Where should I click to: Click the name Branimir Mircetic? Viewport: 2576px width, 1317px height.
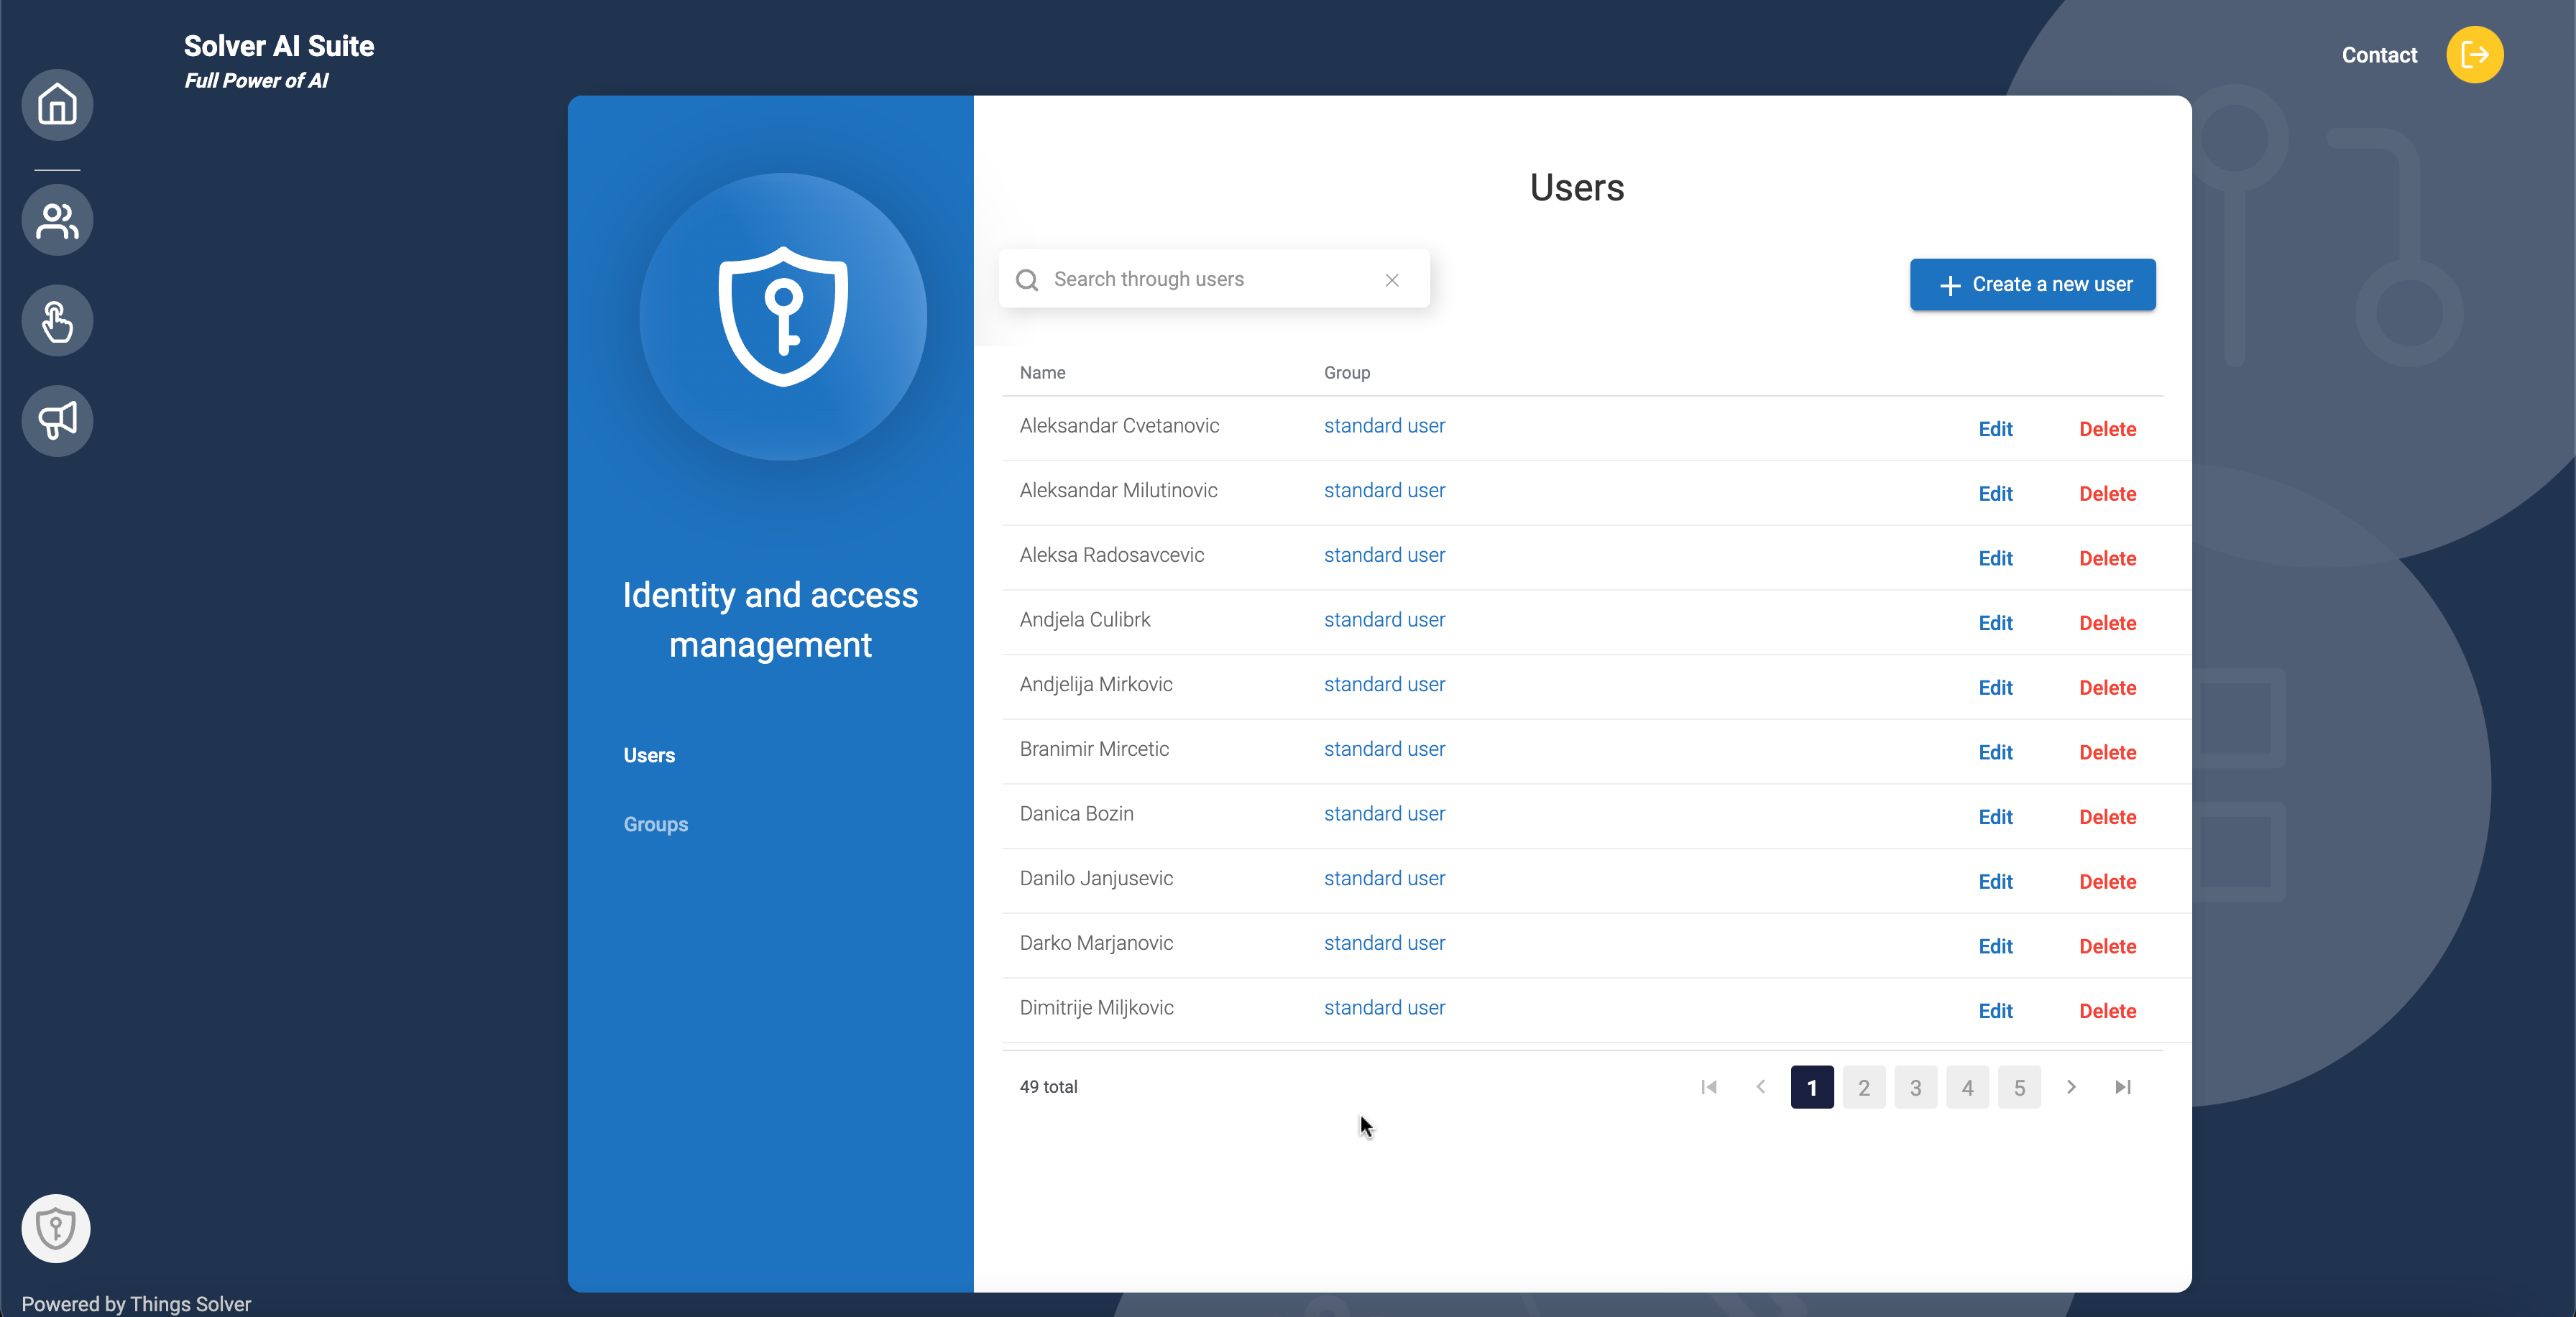1094,749
